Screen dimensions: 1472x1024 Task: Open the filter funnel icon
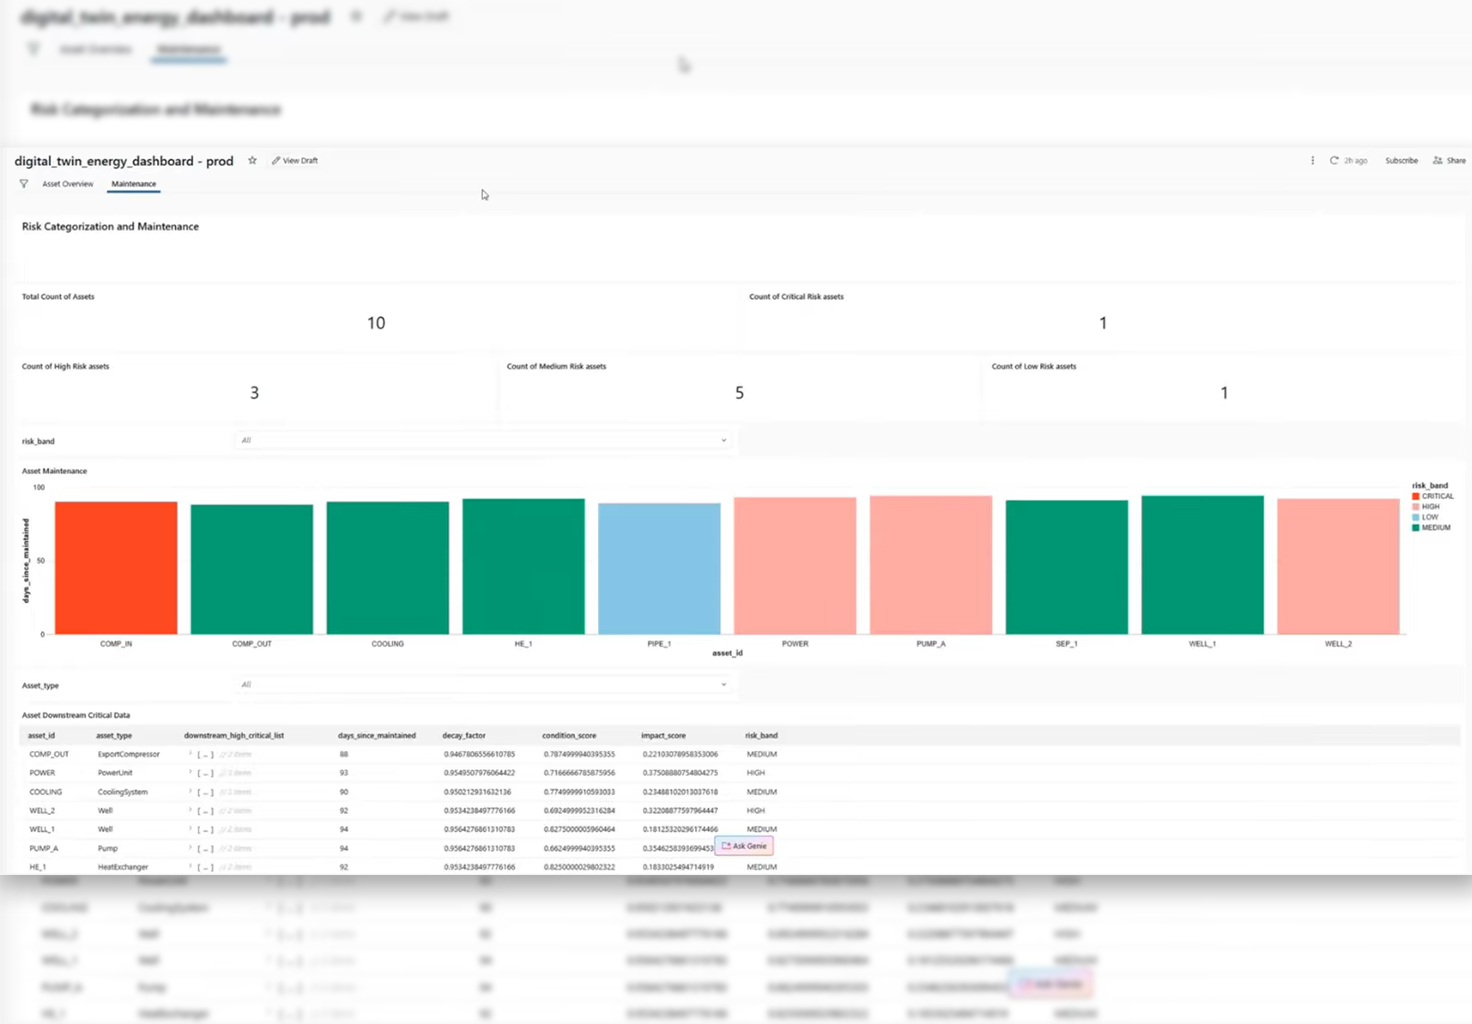pos(24,184)
